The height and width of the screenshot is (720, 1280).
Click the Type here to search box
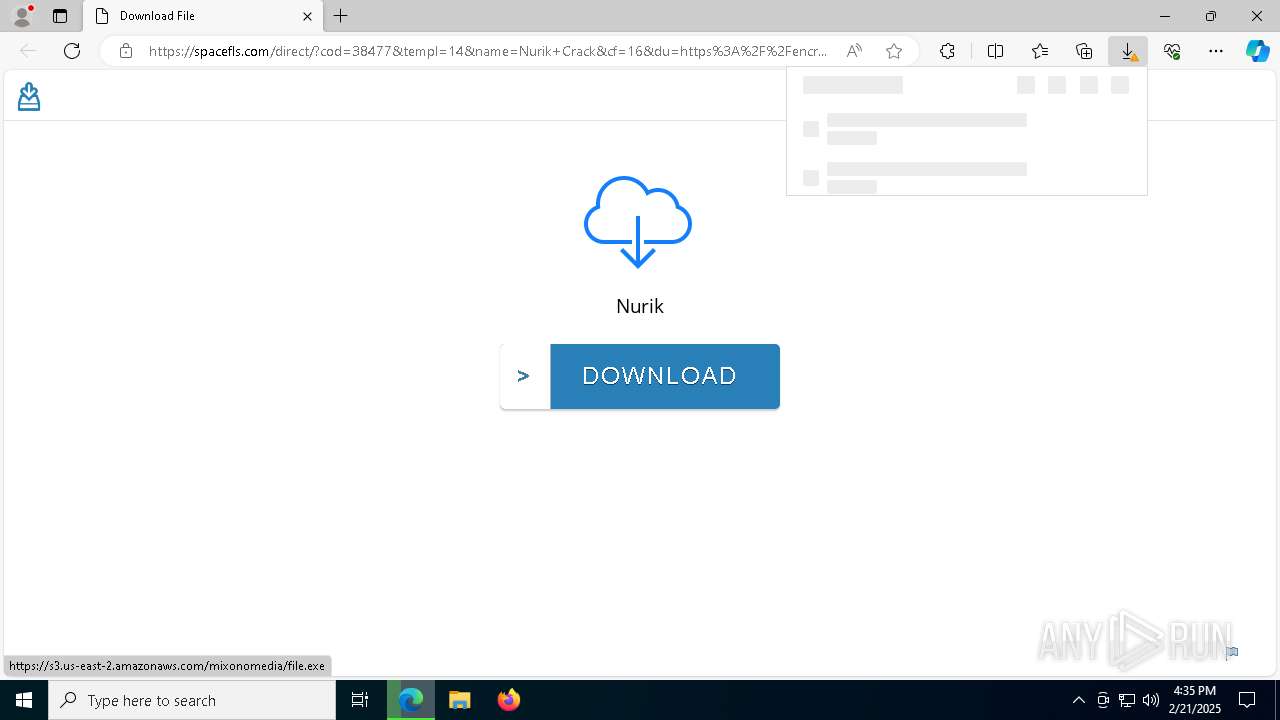192,700
